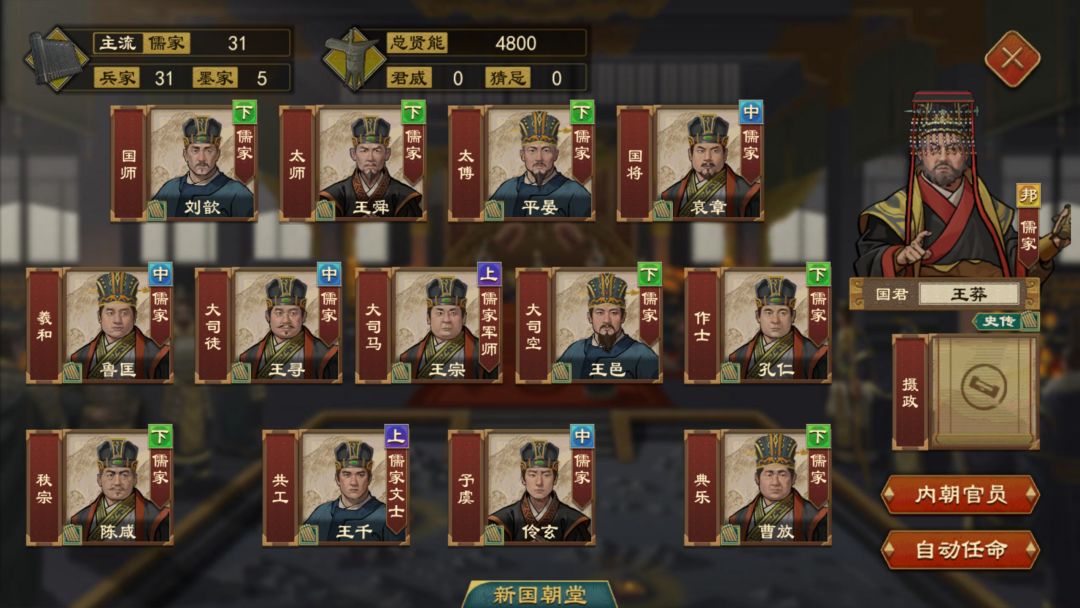This screenshot has width=1080, height=608.
Task: Select the 典乐 official 曹放 card
Action: tap(758, 488)
